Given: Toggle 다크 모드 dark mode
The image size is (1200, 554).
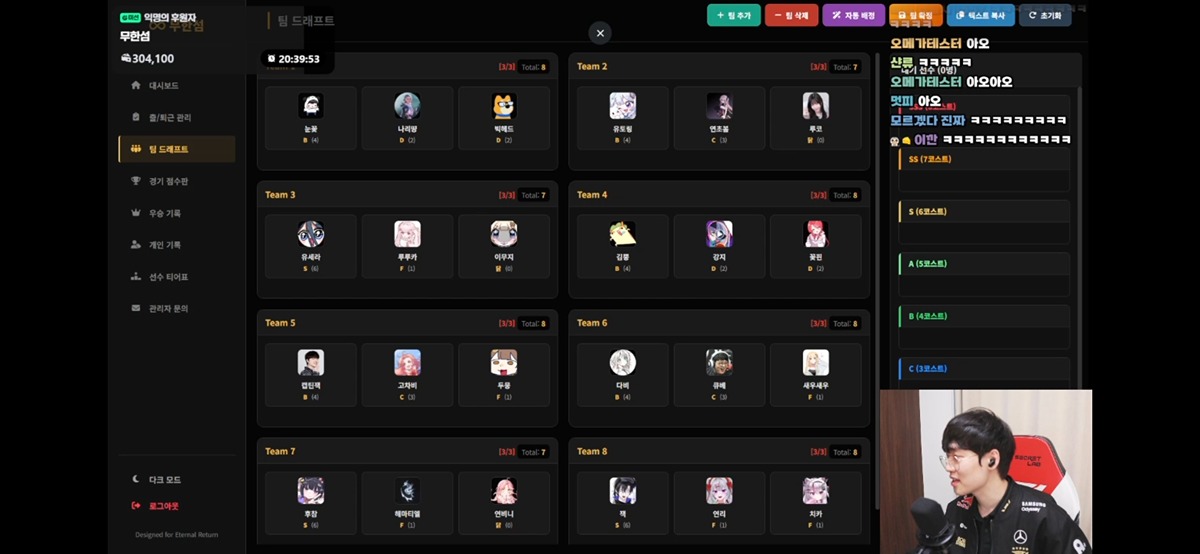Looking at the screenshot, I should pos(164,480).
